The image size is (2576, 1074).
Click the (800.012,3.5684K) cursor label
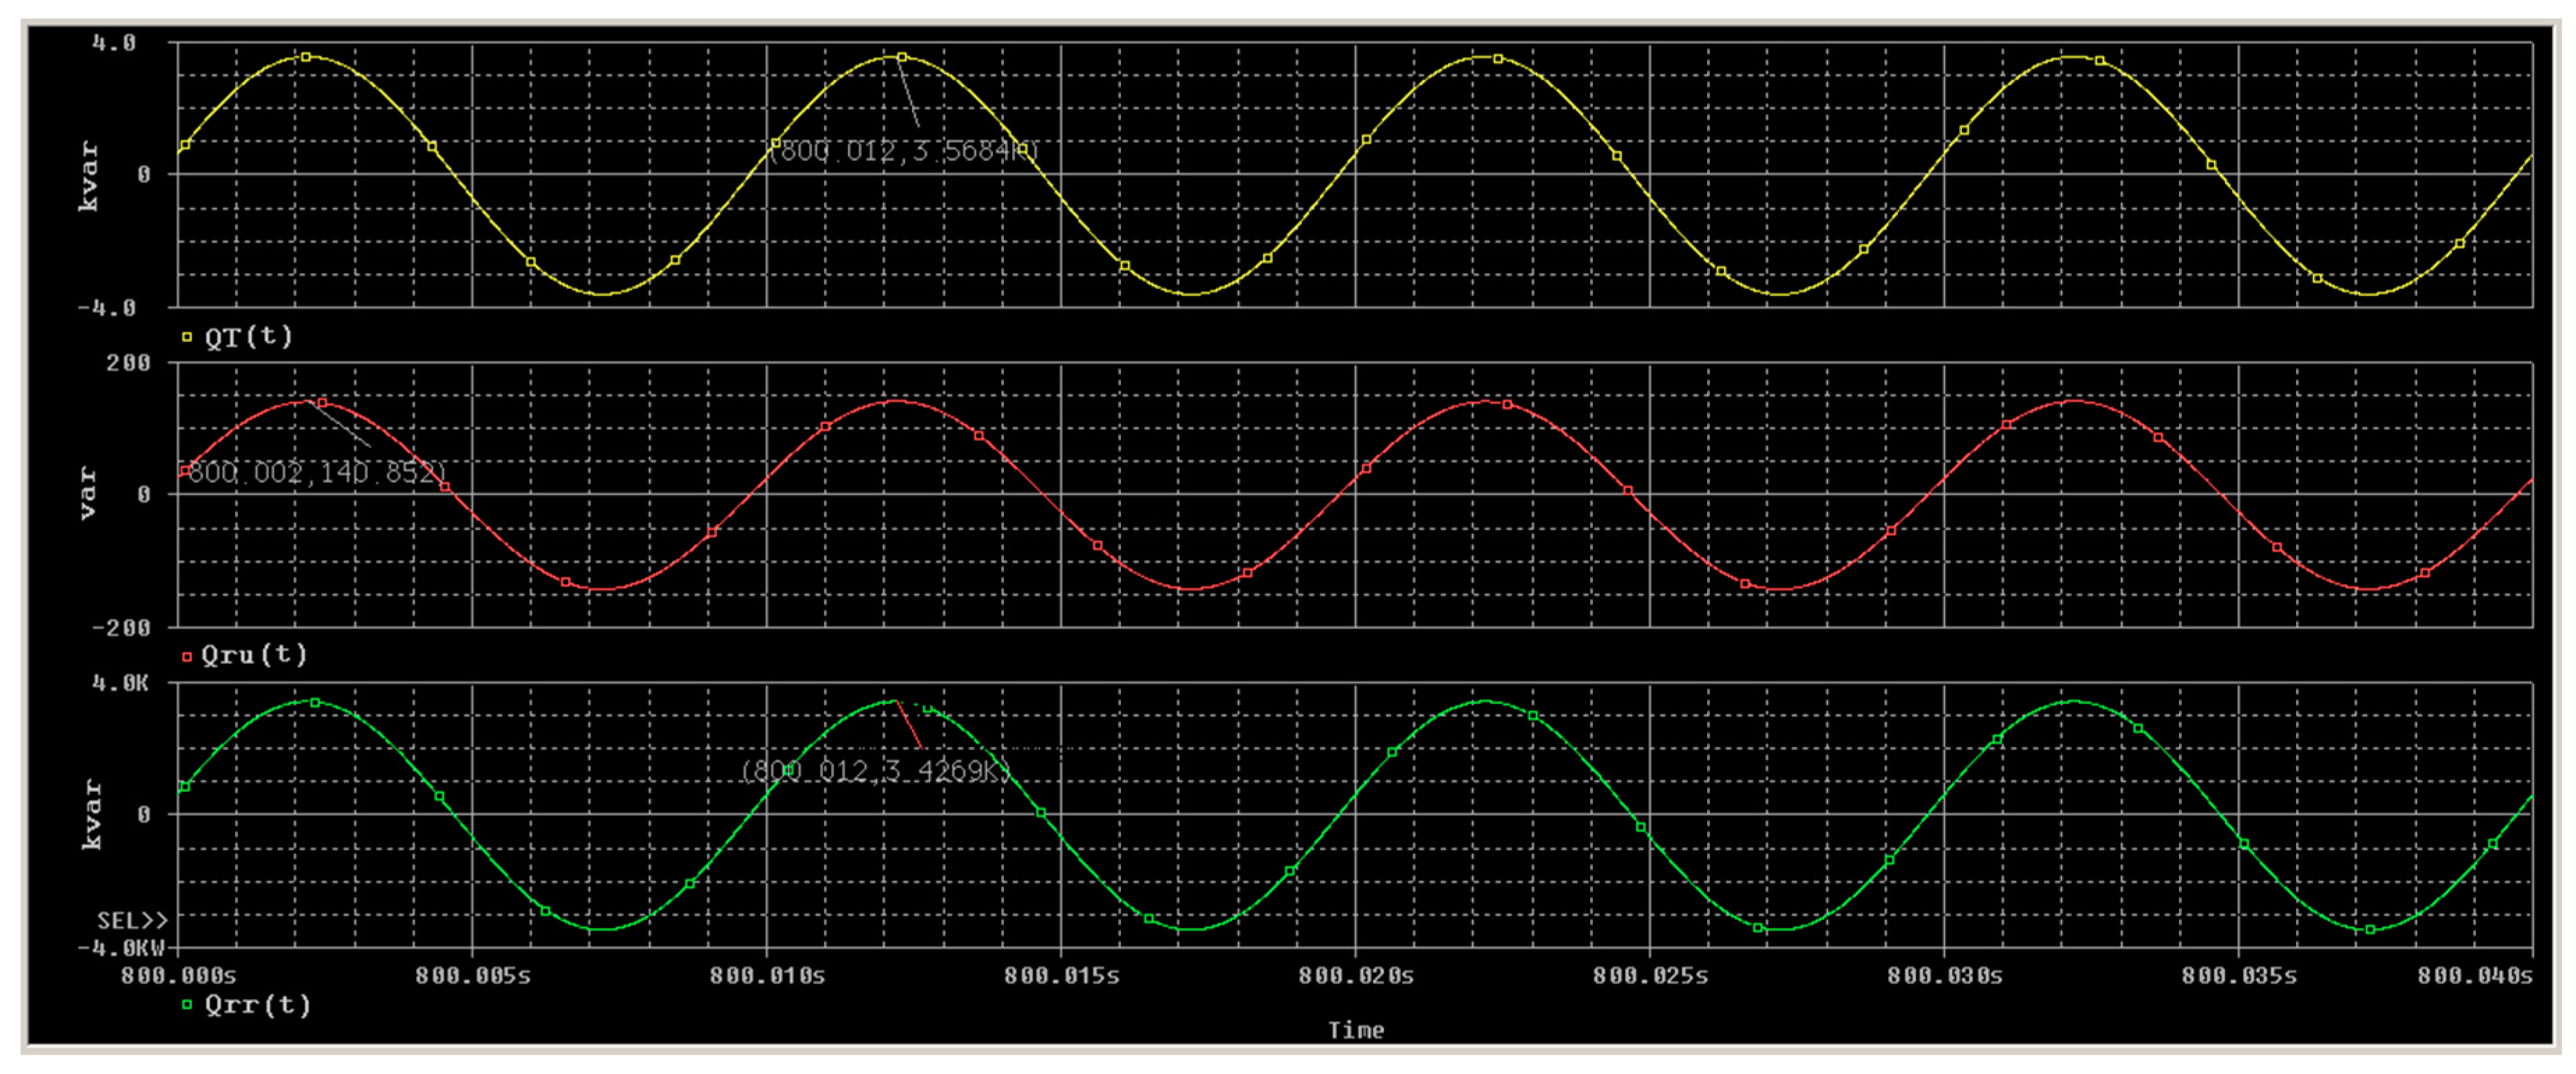(904, 151)
